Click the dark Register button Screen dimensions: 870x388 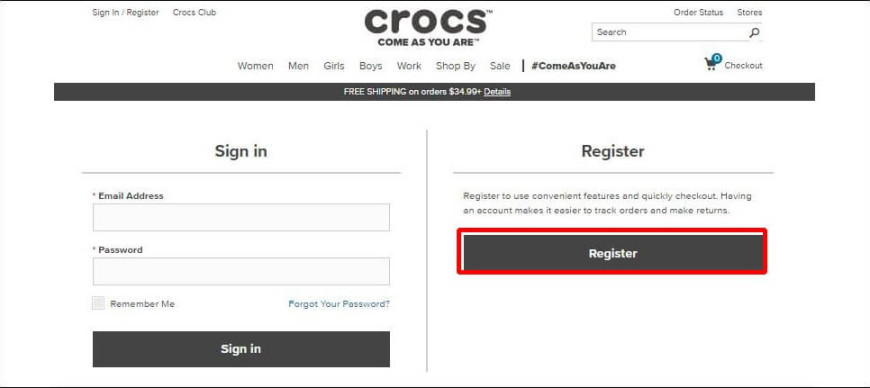click(613, 253)
